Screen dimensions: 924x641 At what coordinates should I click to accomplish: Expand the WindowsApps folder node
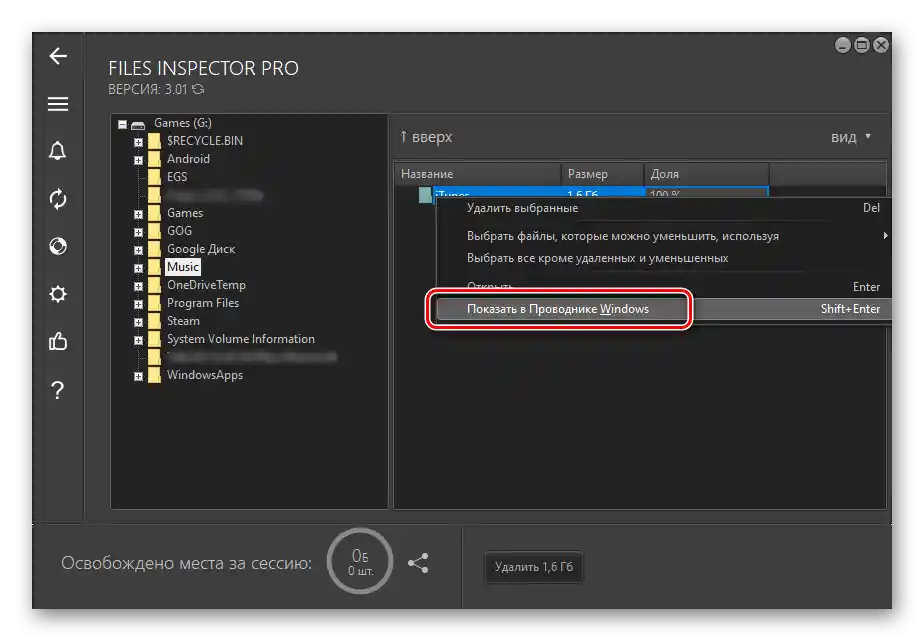click(x=138, y=376)
